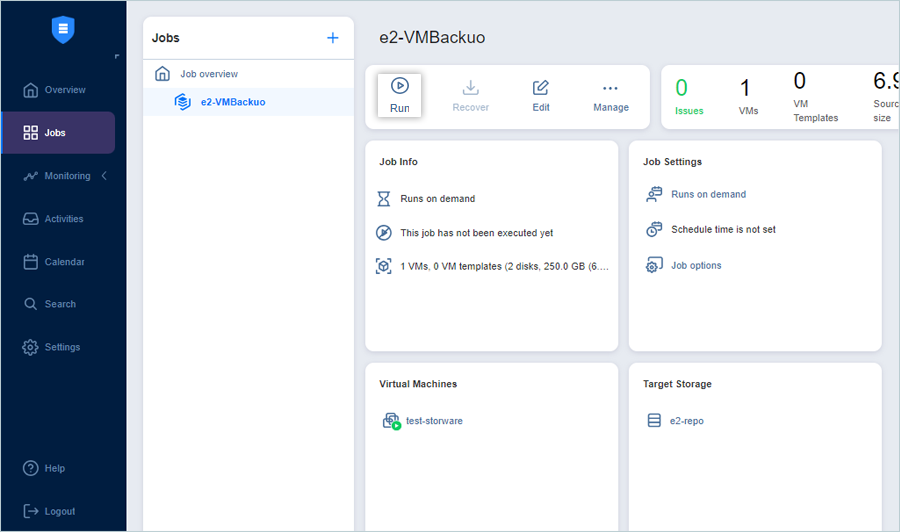Click the repository icon beside e2-repo
Image resolution: width=900 pixels, height=532 pixels.
(654, 420)
